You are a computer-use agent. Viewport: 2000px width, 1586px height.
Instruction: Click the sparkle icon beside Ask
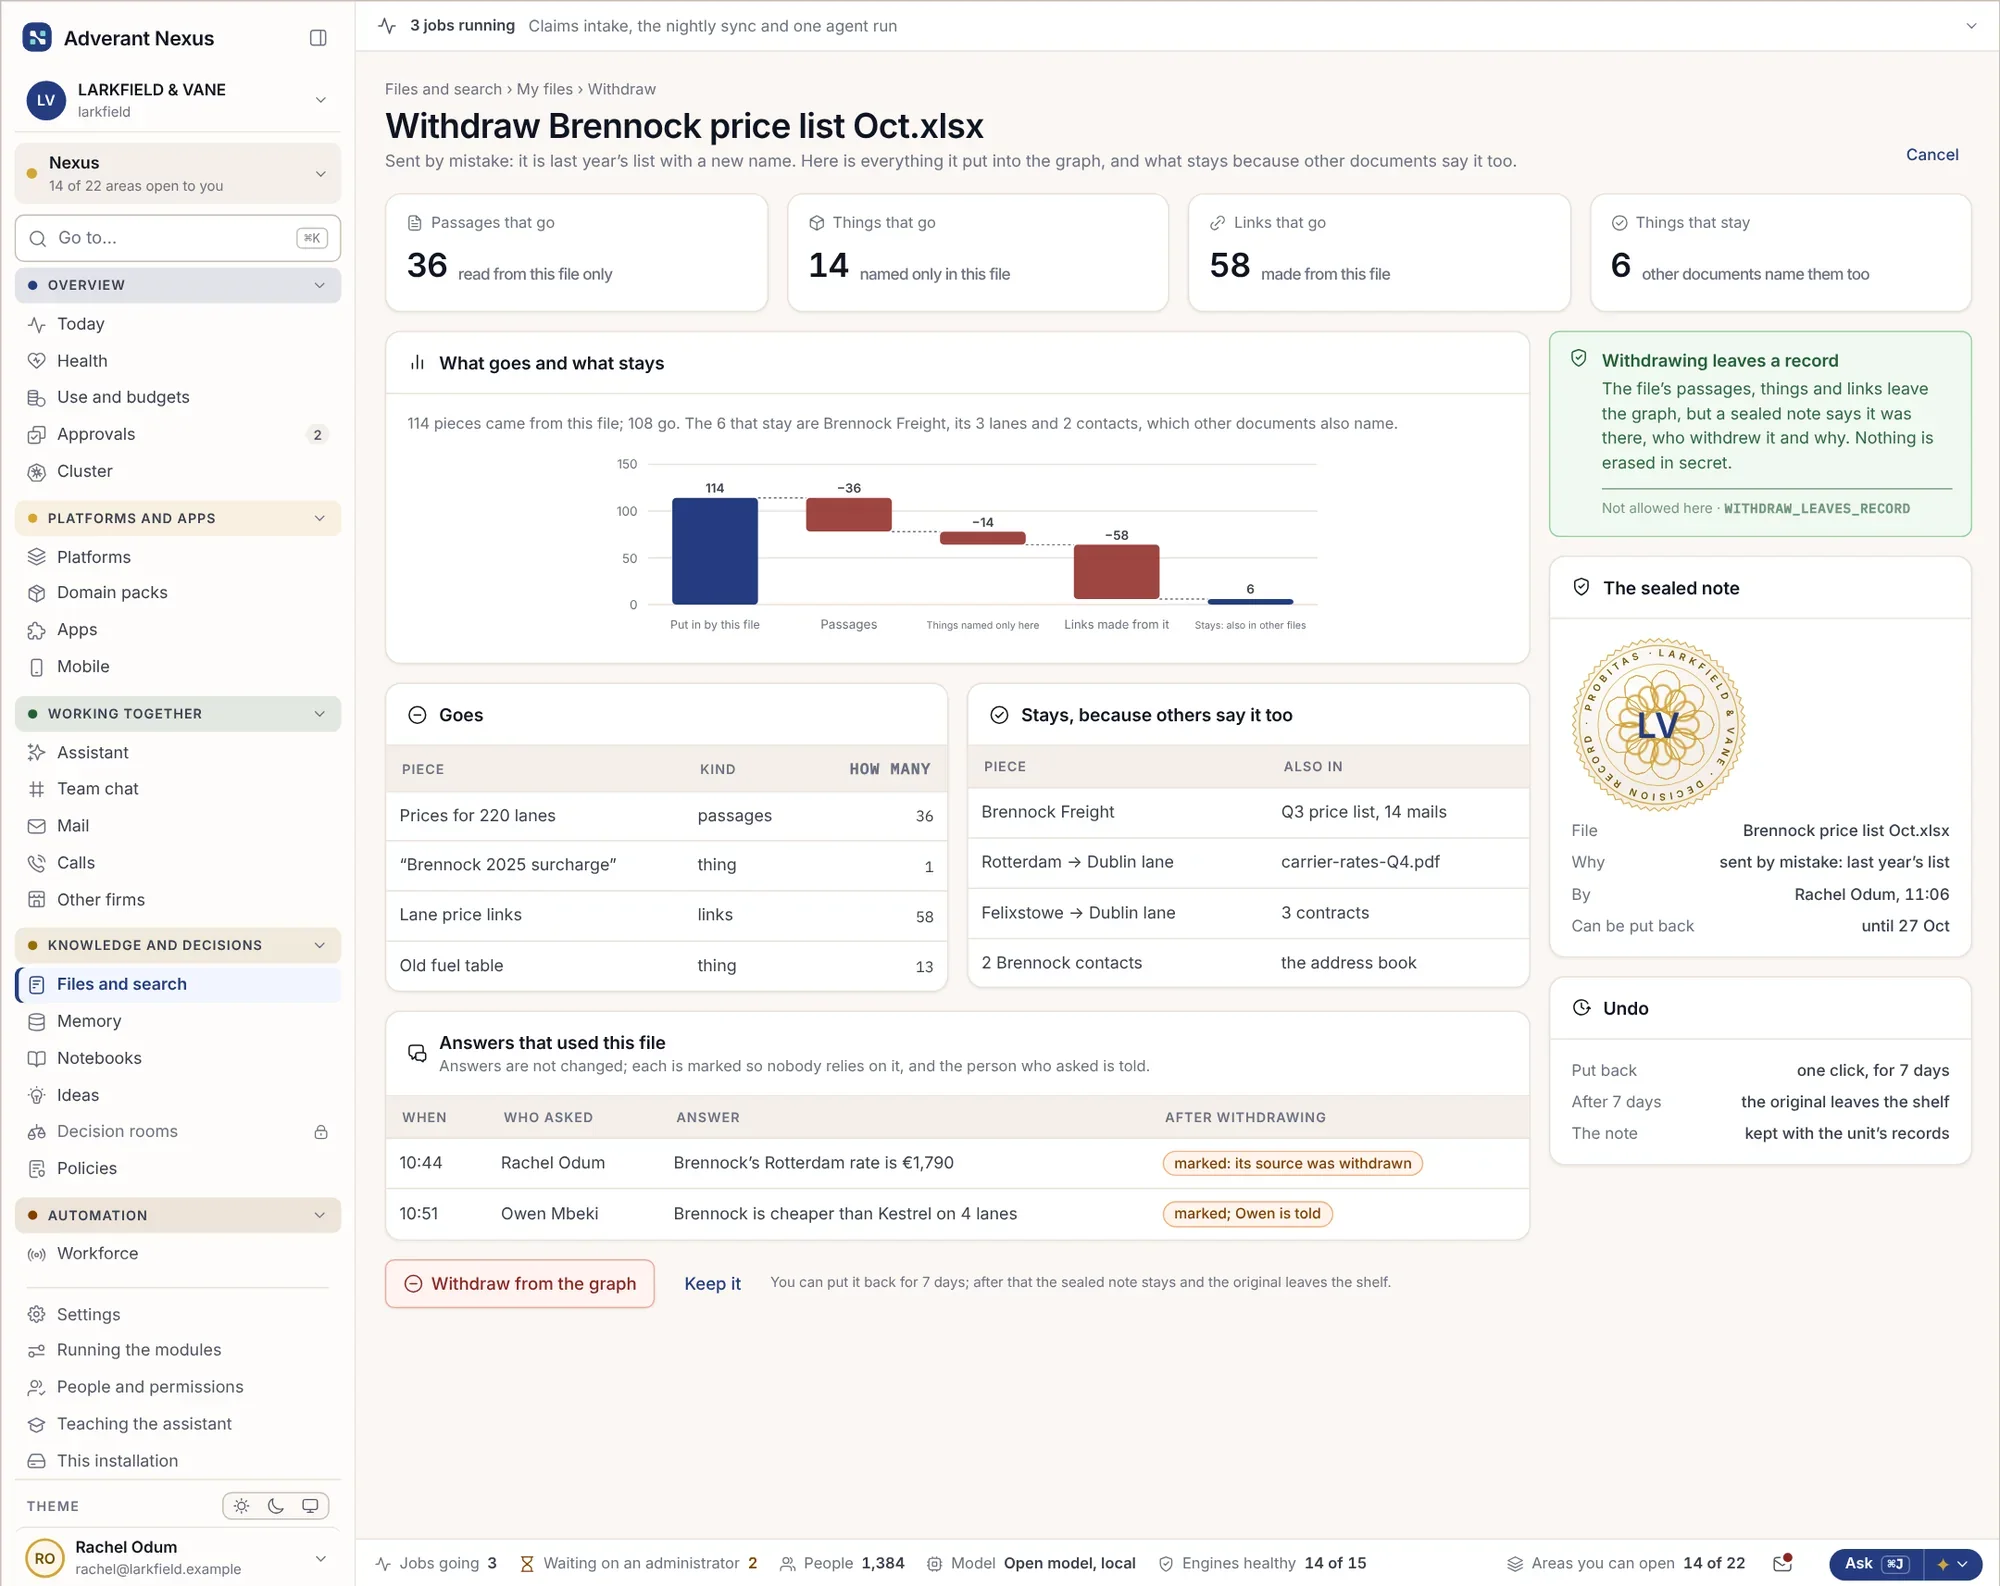click(x=1943, y=1564)
